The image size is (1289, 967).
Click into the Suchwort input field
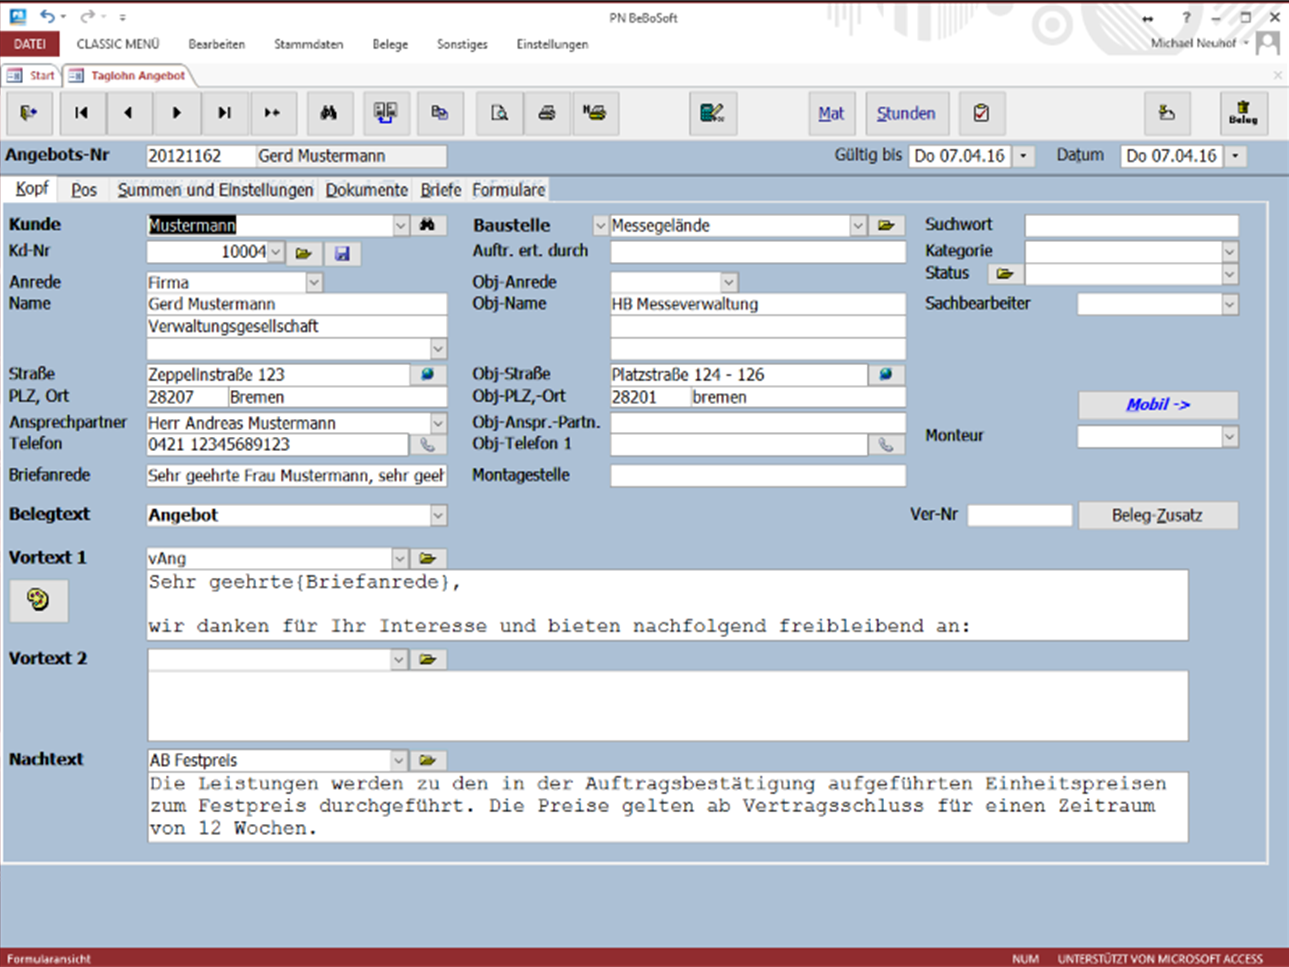click(1131, 226)
